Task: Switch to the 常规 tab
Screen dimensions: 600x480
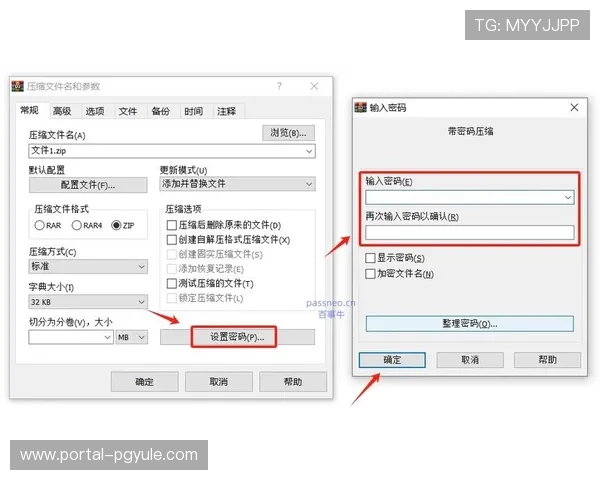Action: pyautogui.click(x=29, y=111)
